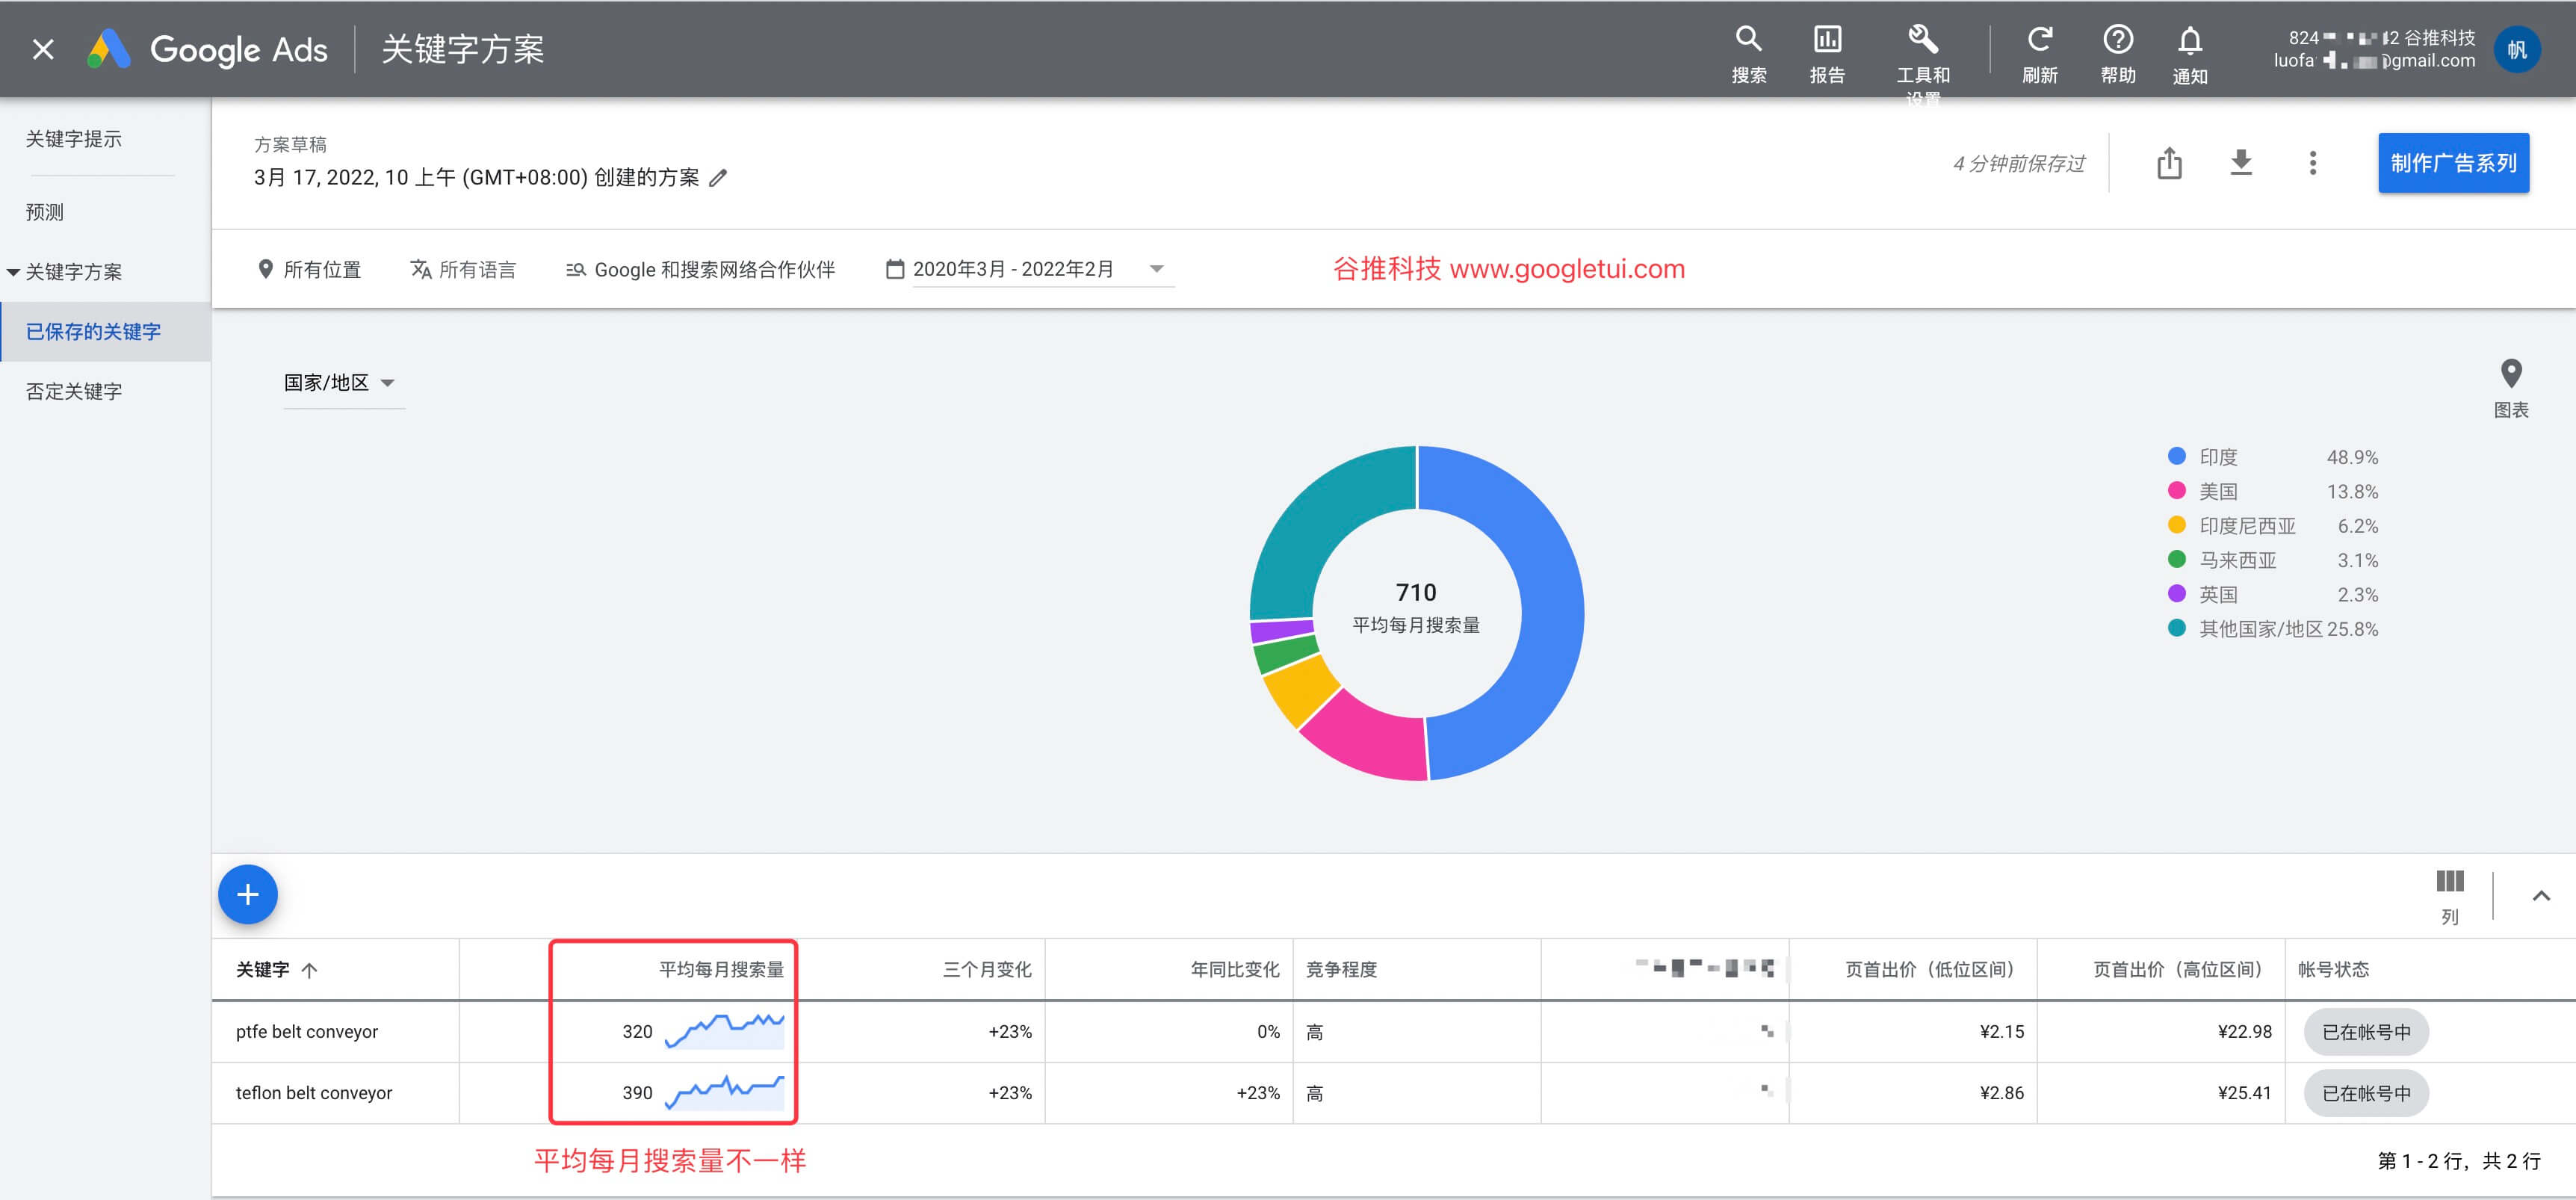Click the 竞争程度 column header

(1342, 969)
